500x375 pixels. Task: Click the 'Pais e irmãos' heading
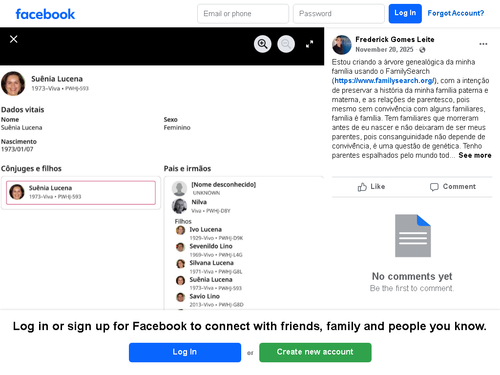coord(187,169)
